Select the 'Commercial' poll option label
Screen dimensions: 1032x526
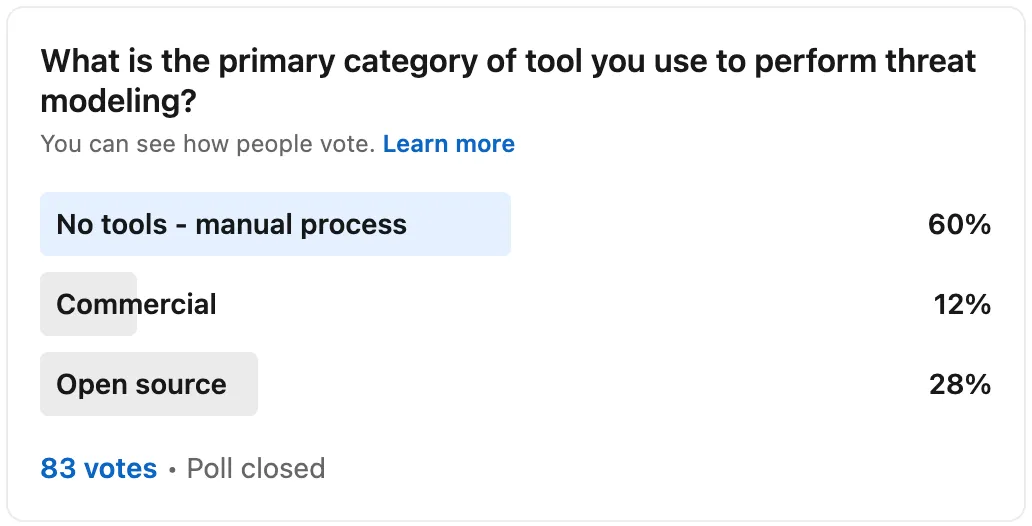tap(136, 304)
